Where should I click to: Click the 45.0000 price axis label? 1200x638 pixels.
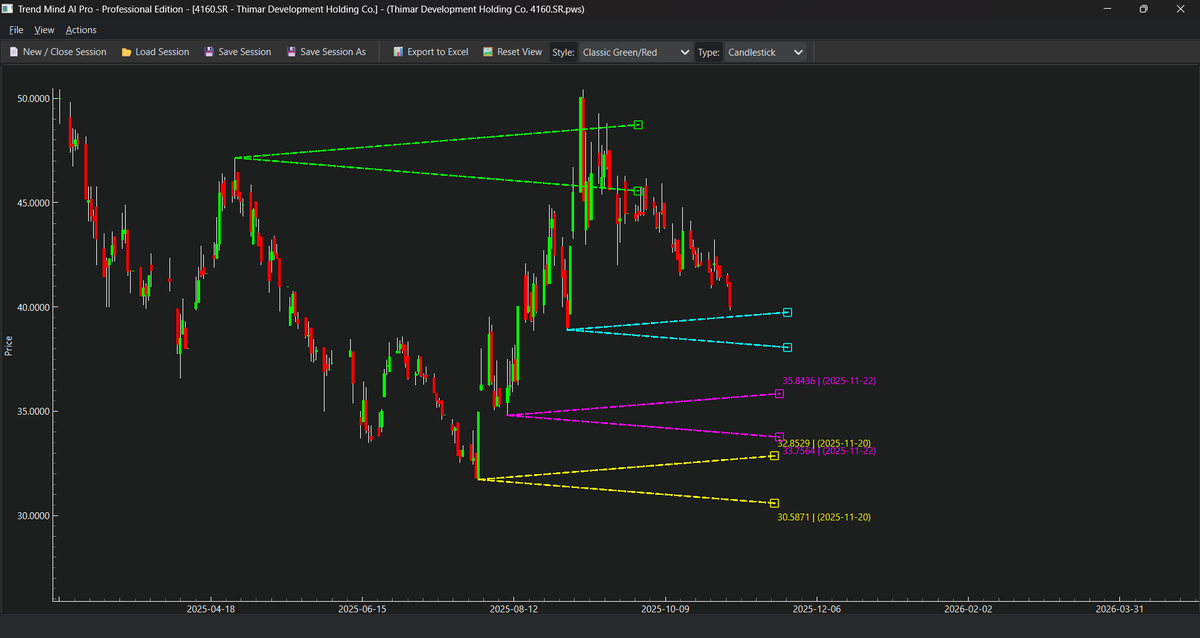(x=33, y=203)
